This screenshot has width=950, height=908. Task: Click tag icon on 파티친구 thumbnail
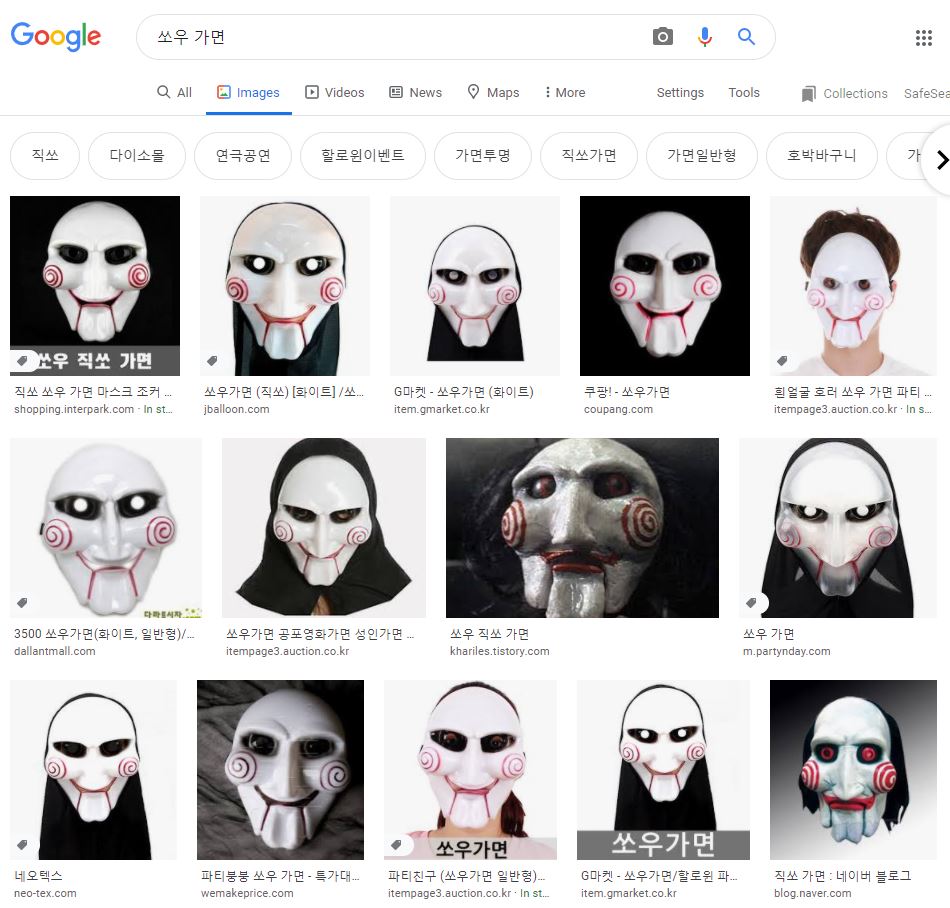tap(396, 844)
